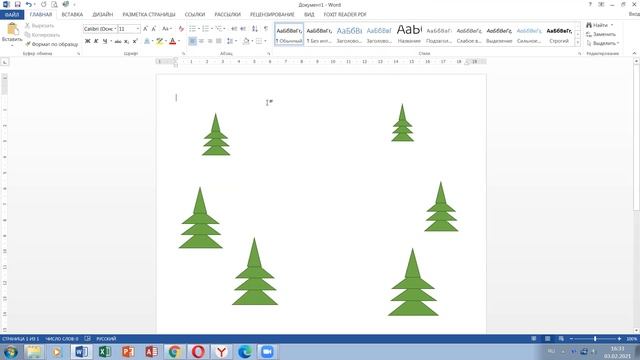Open line spacing dropdown
640x360 pixels.
231,41
